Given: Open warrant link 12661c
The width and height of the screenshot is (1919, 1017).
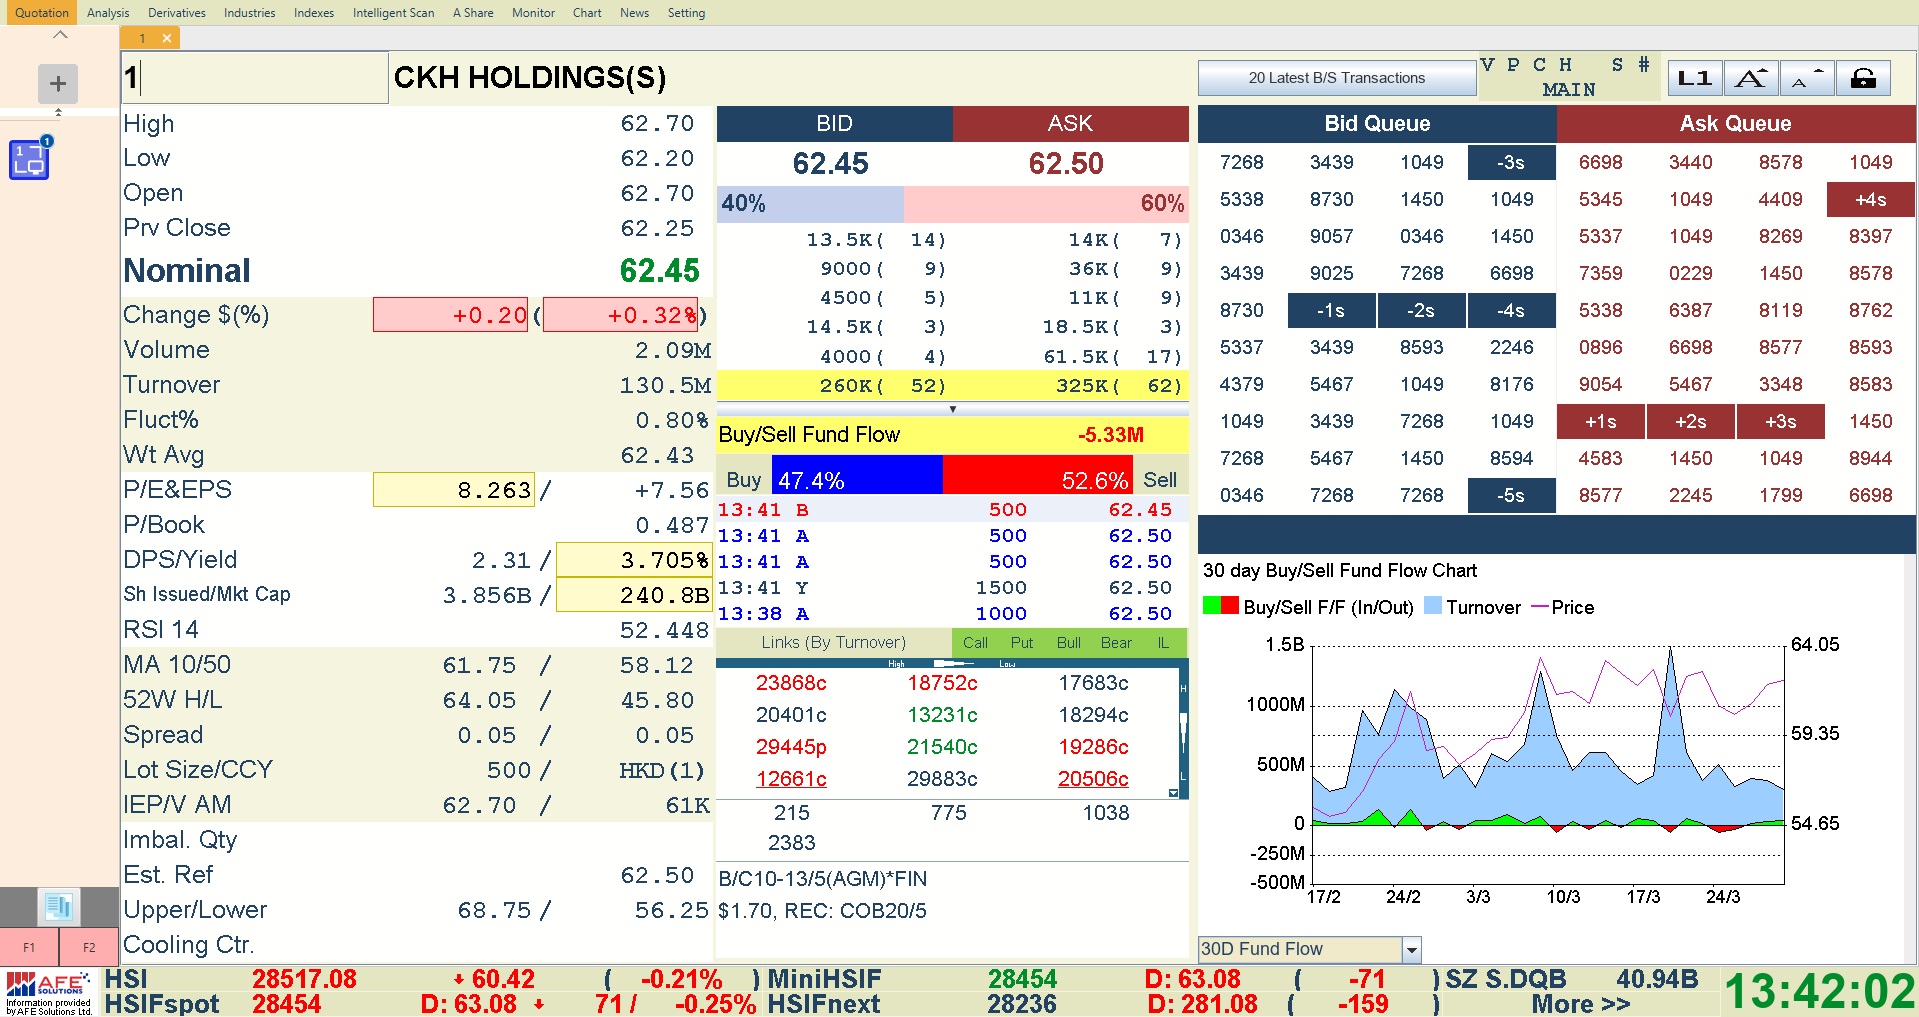Looking at the screenshot, I should [x=791, y=779].
